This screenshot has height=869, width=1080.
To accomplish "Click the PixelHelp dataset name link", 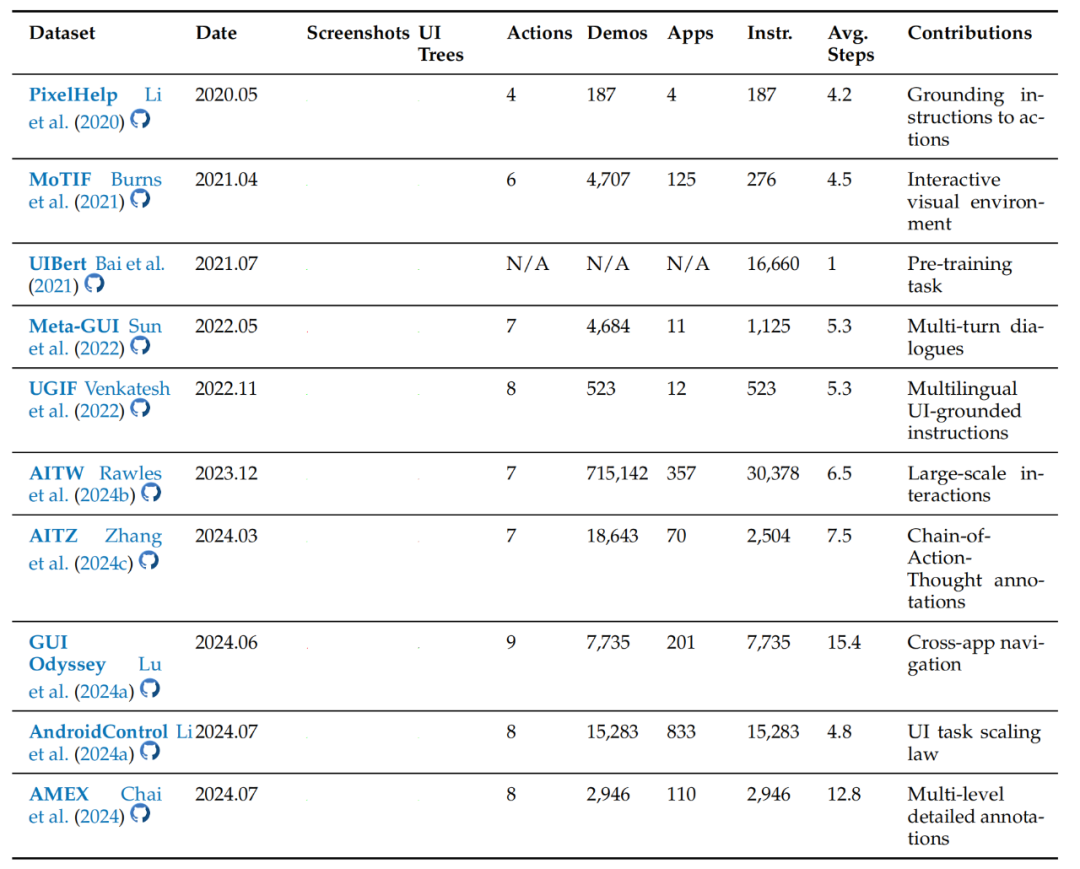I will pyautogui.click(x=73, y=95).
